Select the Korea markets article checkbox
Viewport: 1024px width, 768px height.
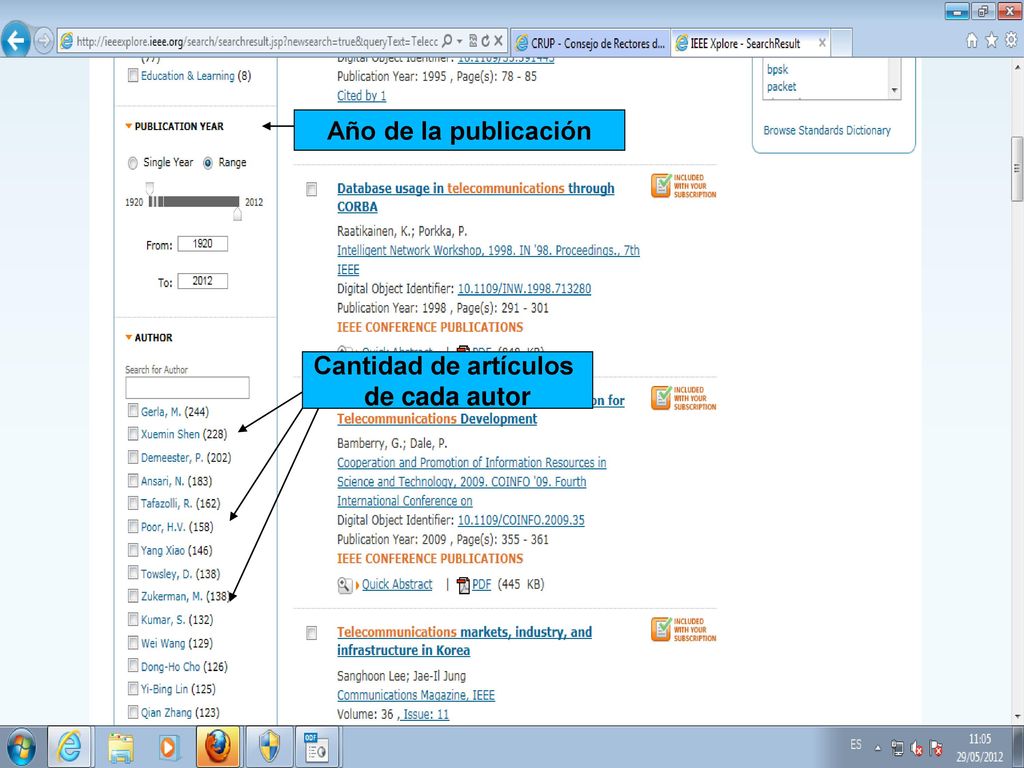[312, 633]
